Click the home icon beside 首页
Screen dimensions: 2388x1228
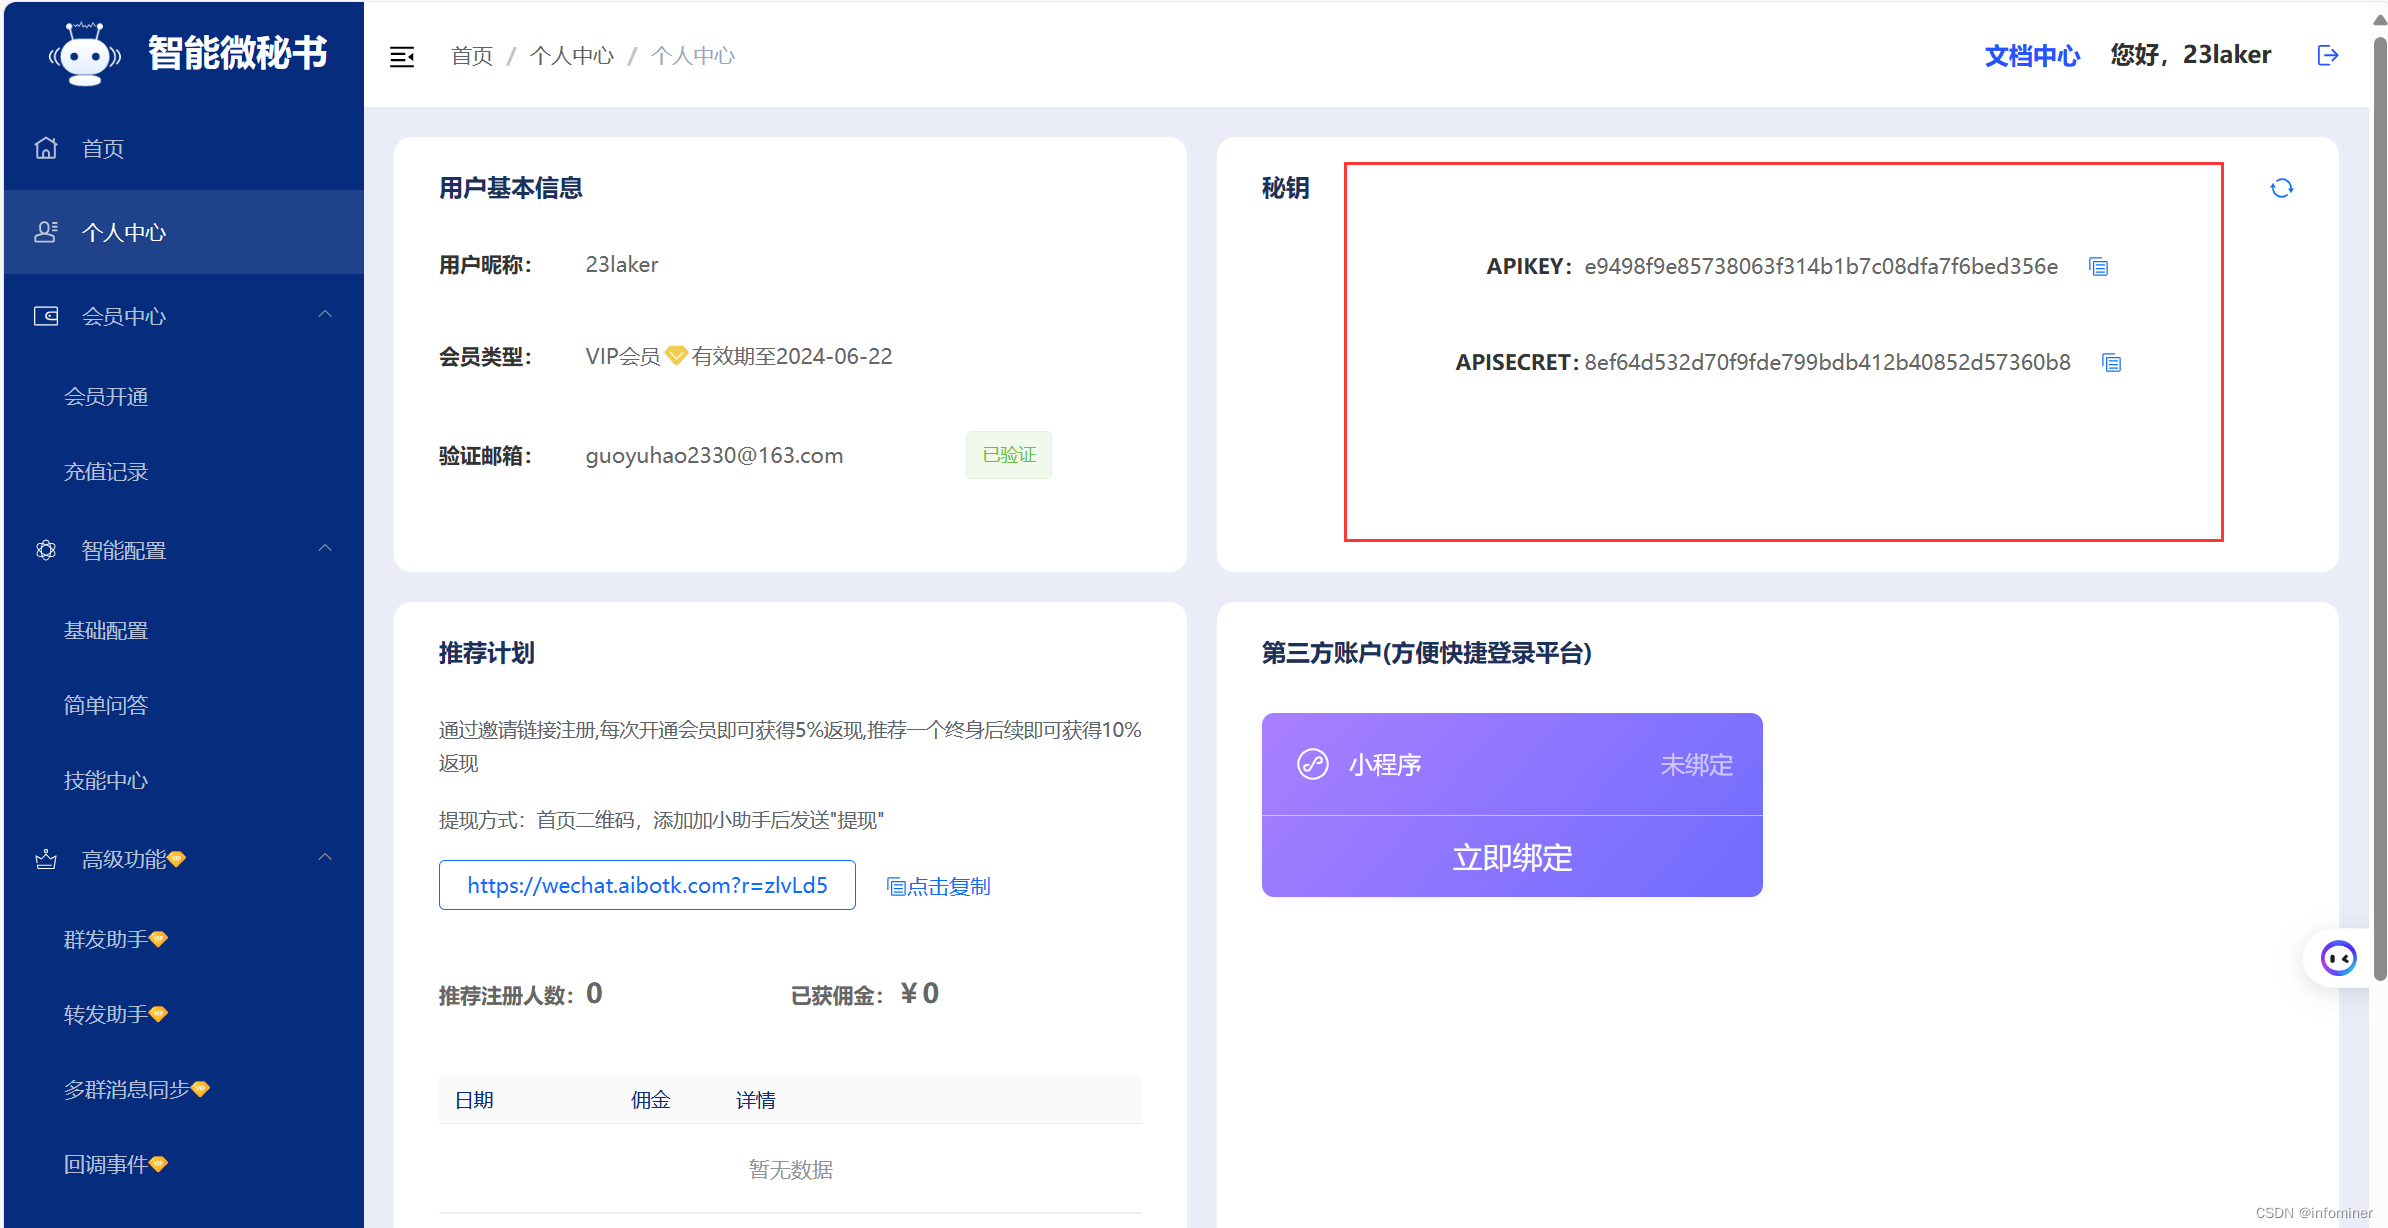click(46, 148)
